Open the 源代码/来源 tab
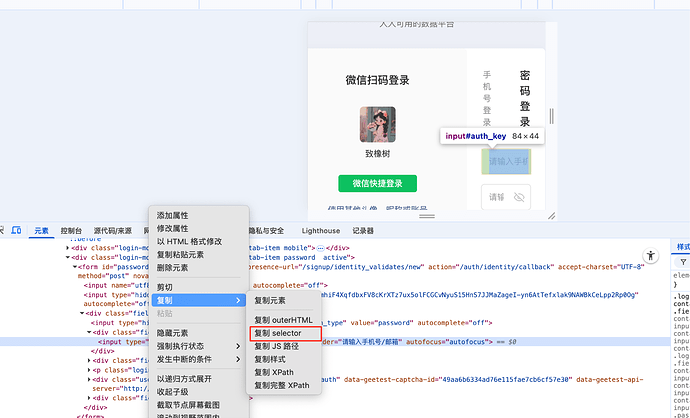The height and width of the screenshot is (418, 690). click(113, 231)
